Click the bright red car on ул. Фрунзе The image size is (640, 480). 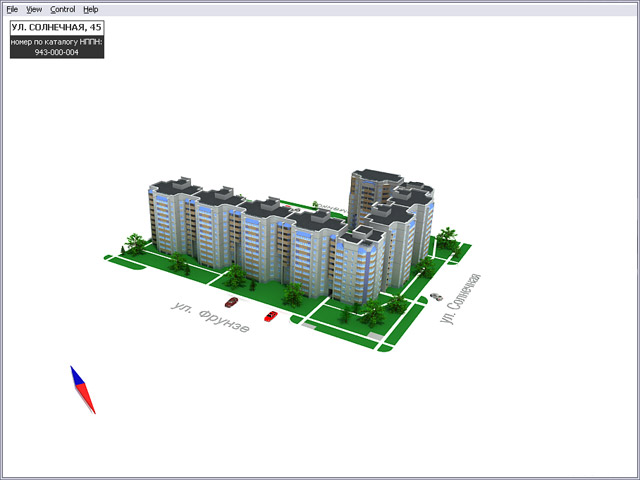270,316
